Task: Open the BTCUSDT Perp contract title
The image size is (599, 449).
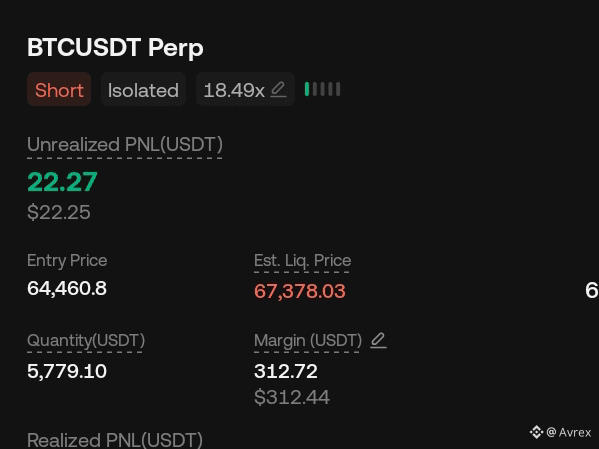Action: tap(115, 47)
